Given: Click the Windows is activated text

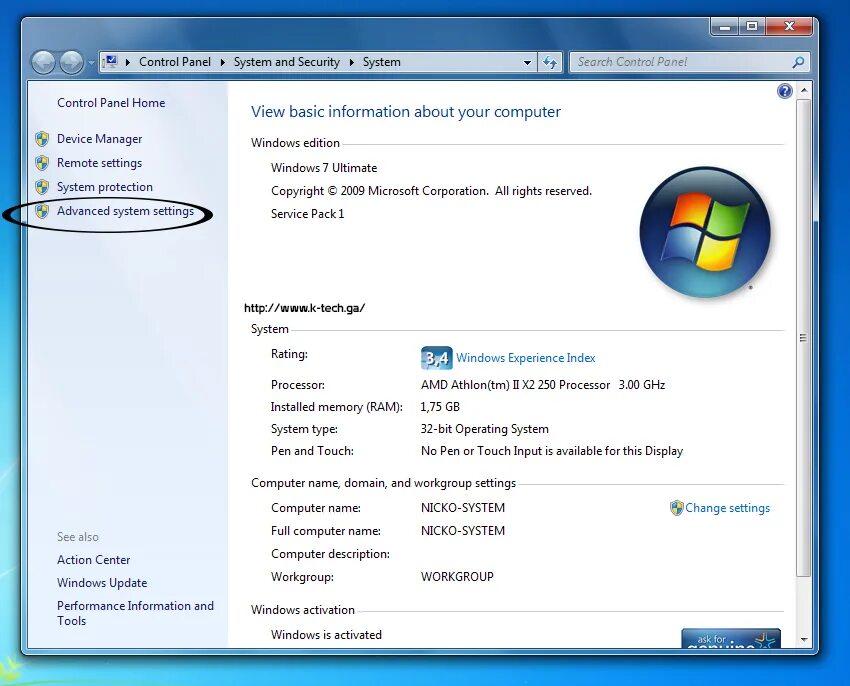Looking at the screenshot, I should (x=326, y=635).
